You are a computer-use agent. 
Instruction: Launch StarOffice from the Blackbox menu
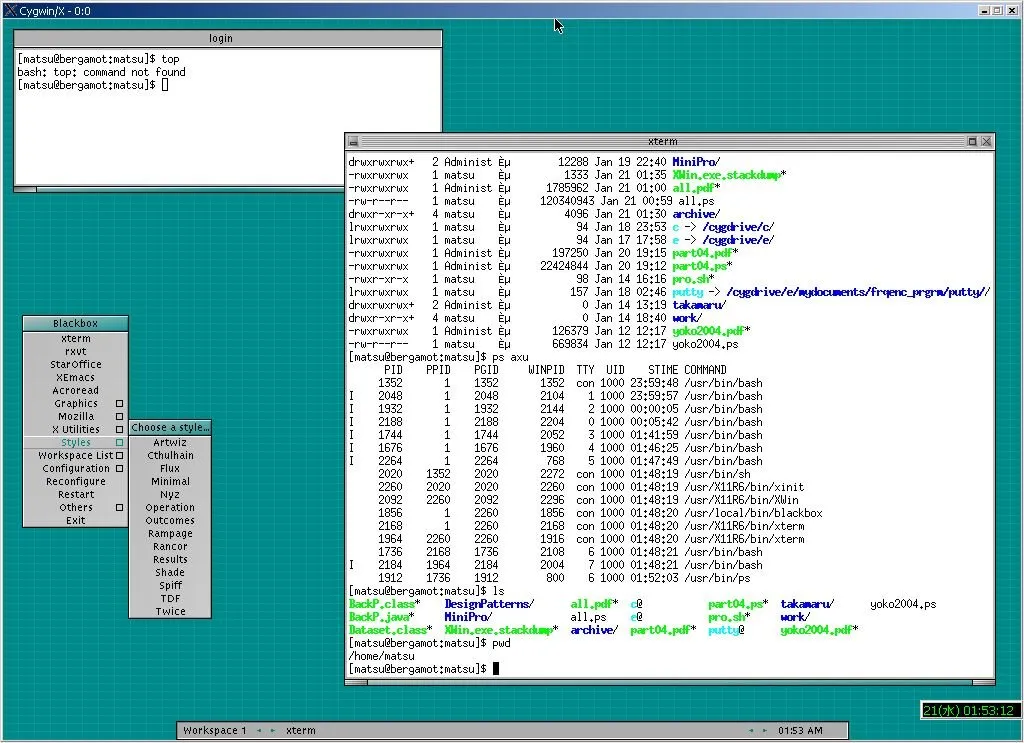point(76,365)
